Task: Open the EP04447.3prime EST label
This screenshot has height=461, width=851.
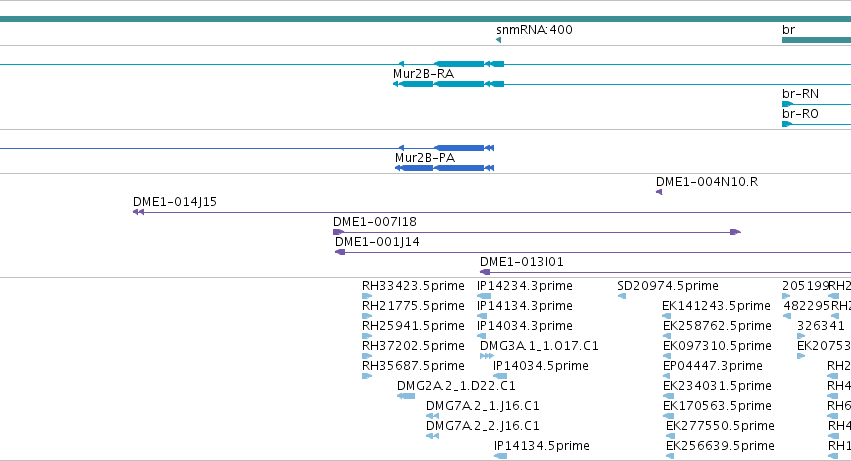Action: [x=713, y=366]
